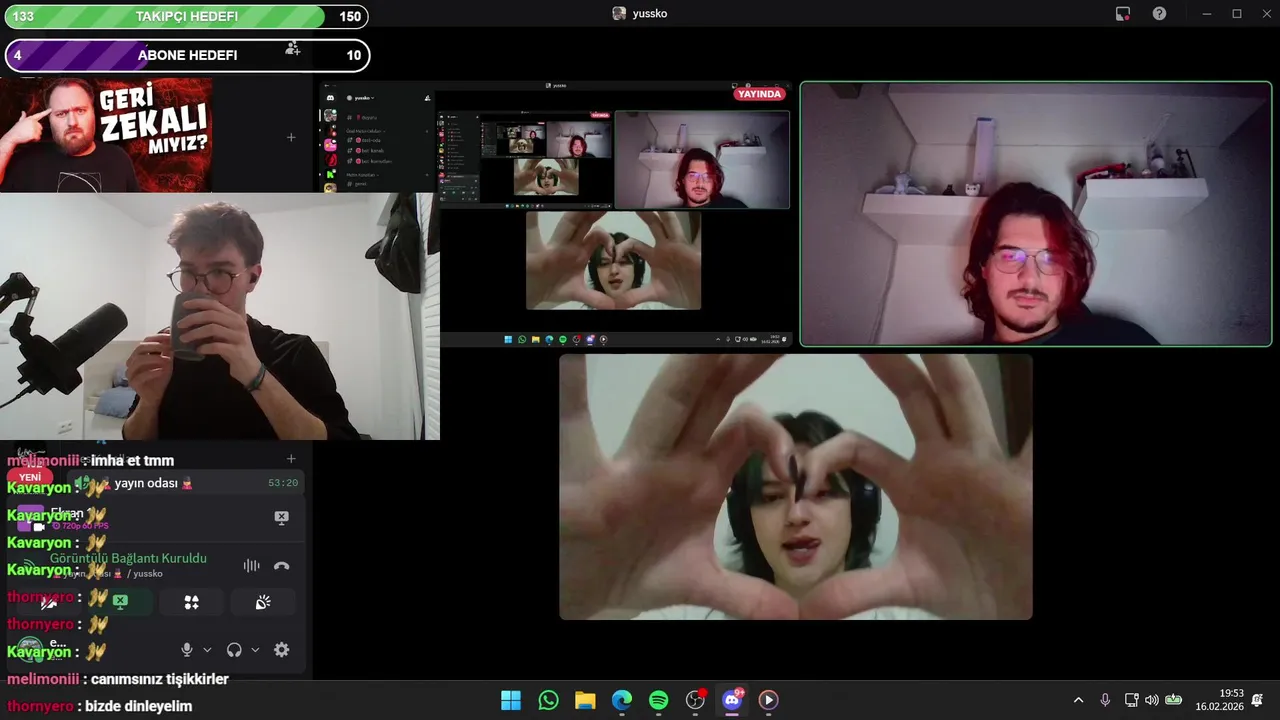Screen dimensions: 1280x720
Task: Expand microphone input device options chevron
Action: 207,650
